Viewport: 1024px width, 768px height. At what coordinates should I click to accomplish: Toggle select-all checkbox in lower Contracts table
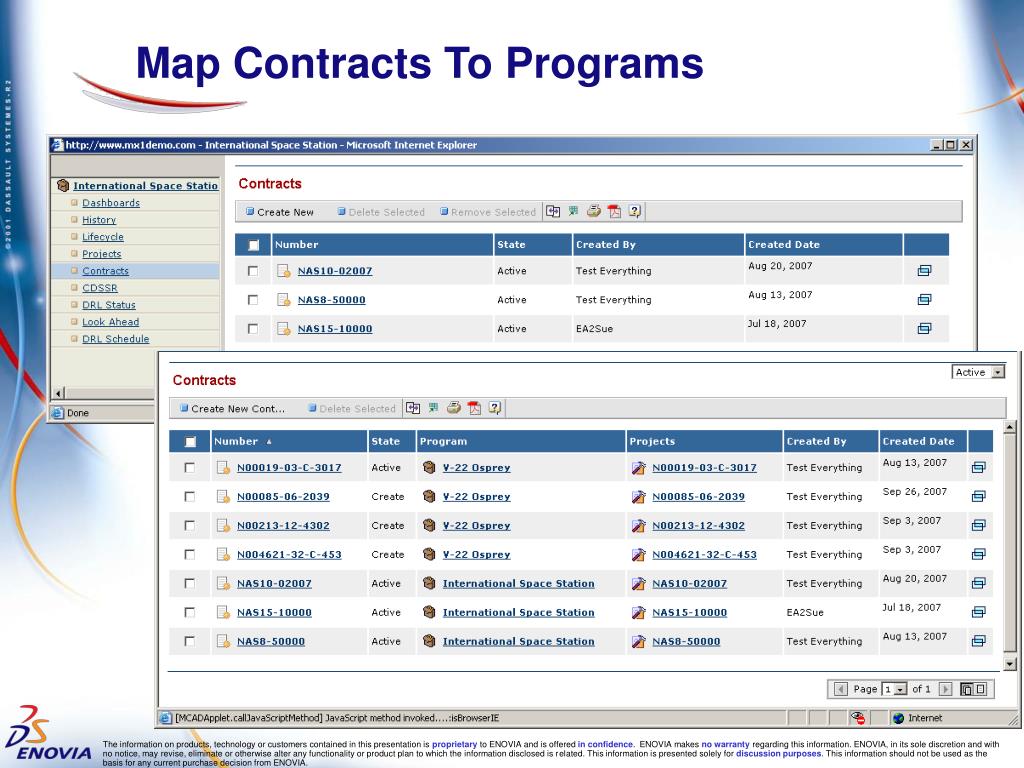190,442
